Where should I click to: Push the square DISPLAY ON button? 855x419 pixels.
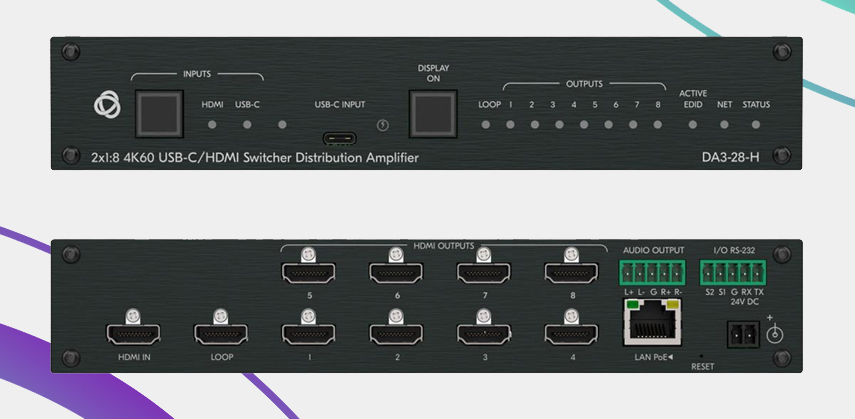(433, 114)
